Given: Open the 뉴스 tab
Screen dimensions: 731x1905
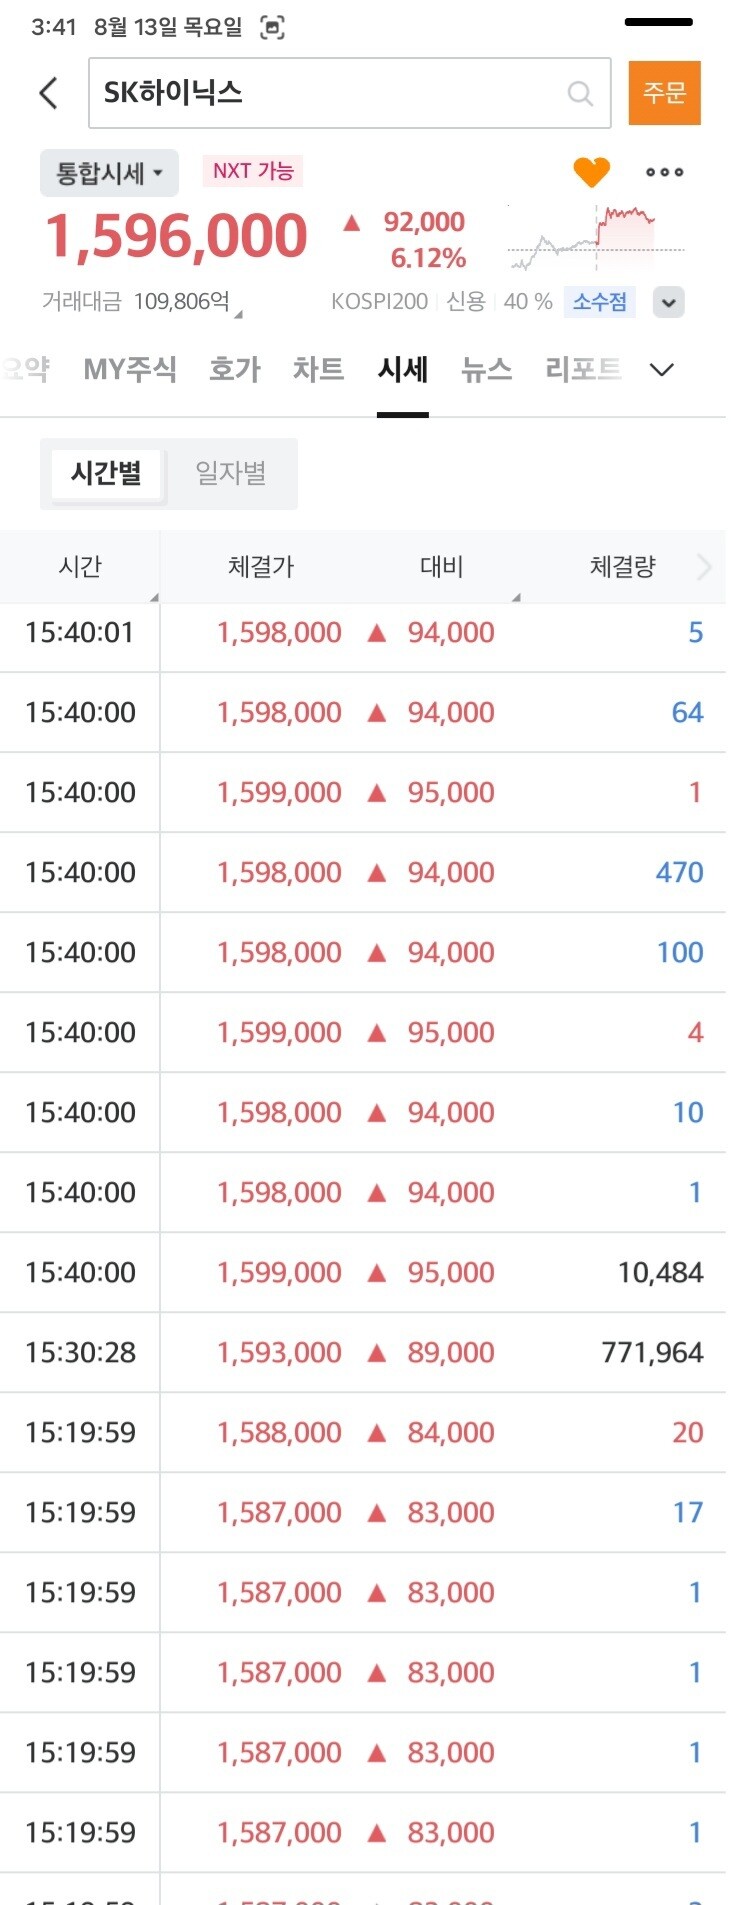Looking at the screenshot, I should tap(487, 370).
